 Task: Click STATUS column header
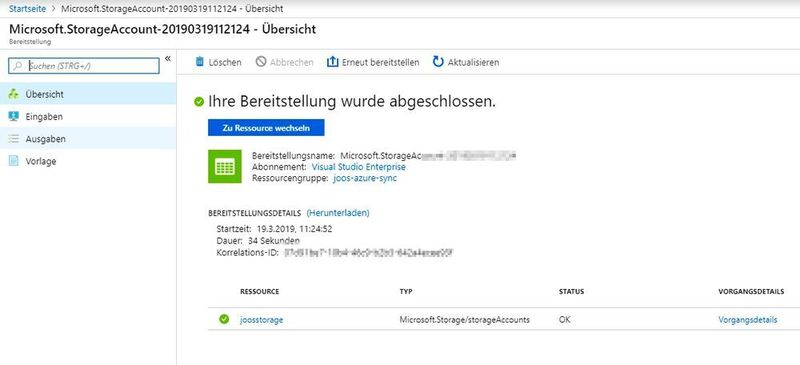pyautogui.click(x=571, y=291)
